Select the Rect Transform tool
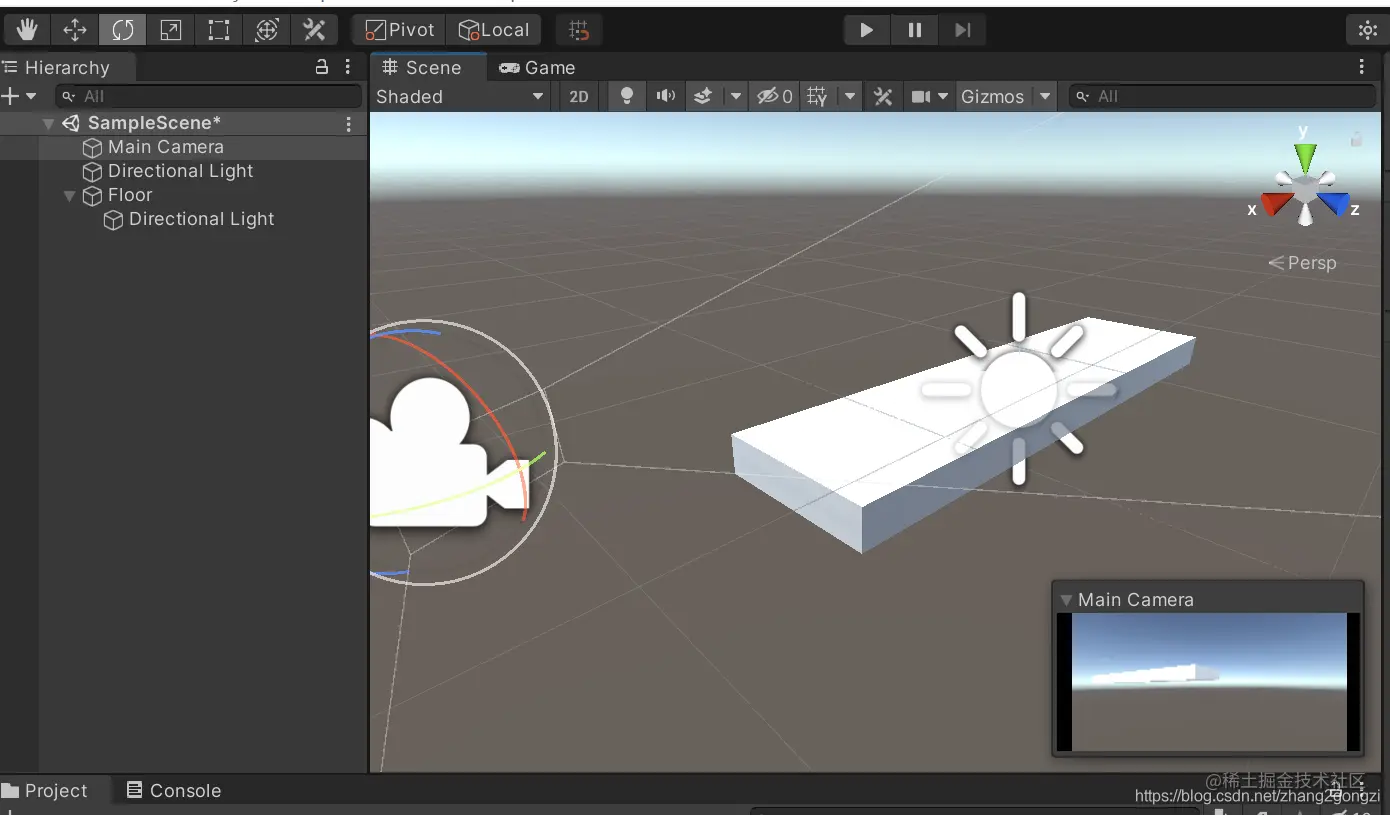Viewport: 1390px width, 815px height. pos(218,30)
